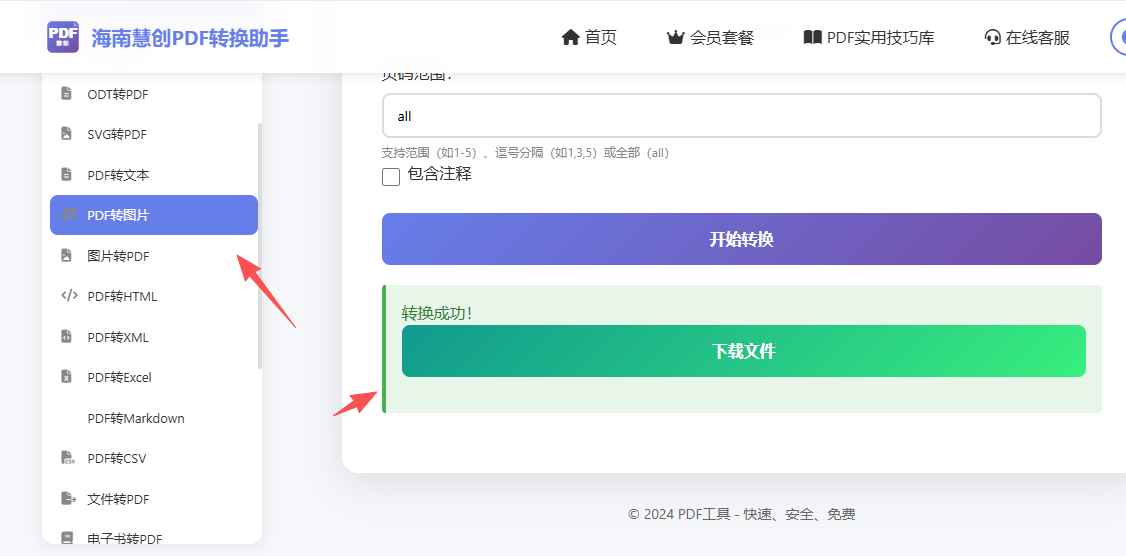The width and height of the screenshot is (1126, 556).
Task: Click the 开始转换 button
Action: pyautogui.click(x=742, y=239)
